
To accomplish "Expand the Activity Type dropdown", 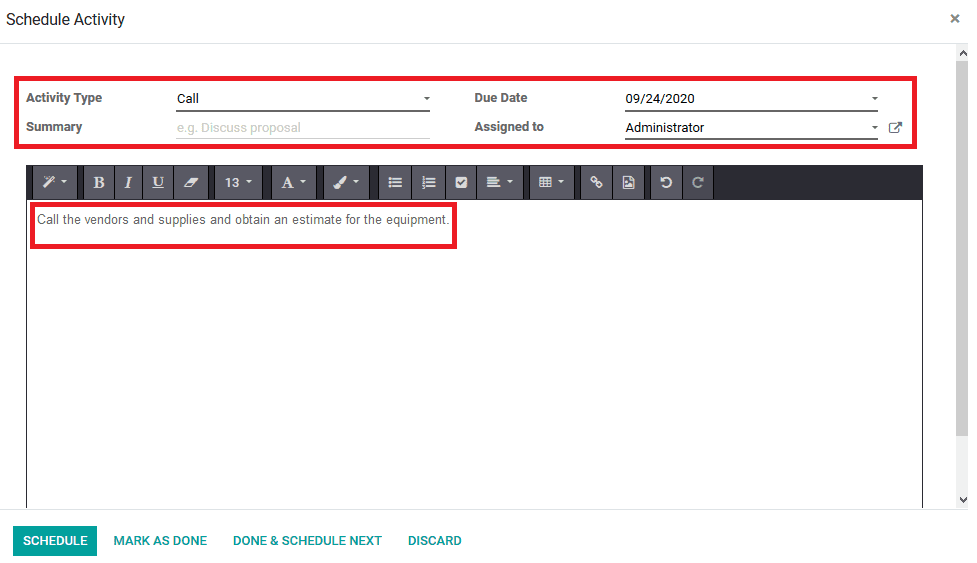I will 427,98.
